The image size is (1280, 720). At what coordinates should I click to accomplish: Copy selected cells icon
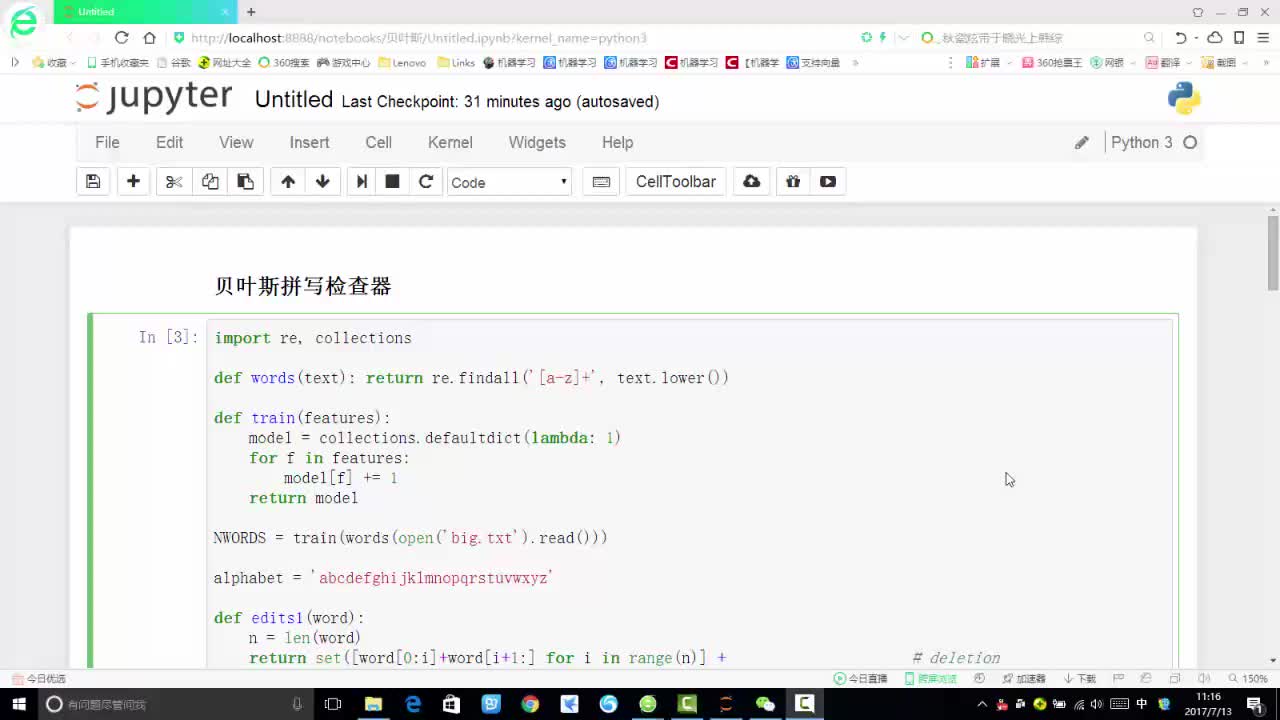click(210, 182)
